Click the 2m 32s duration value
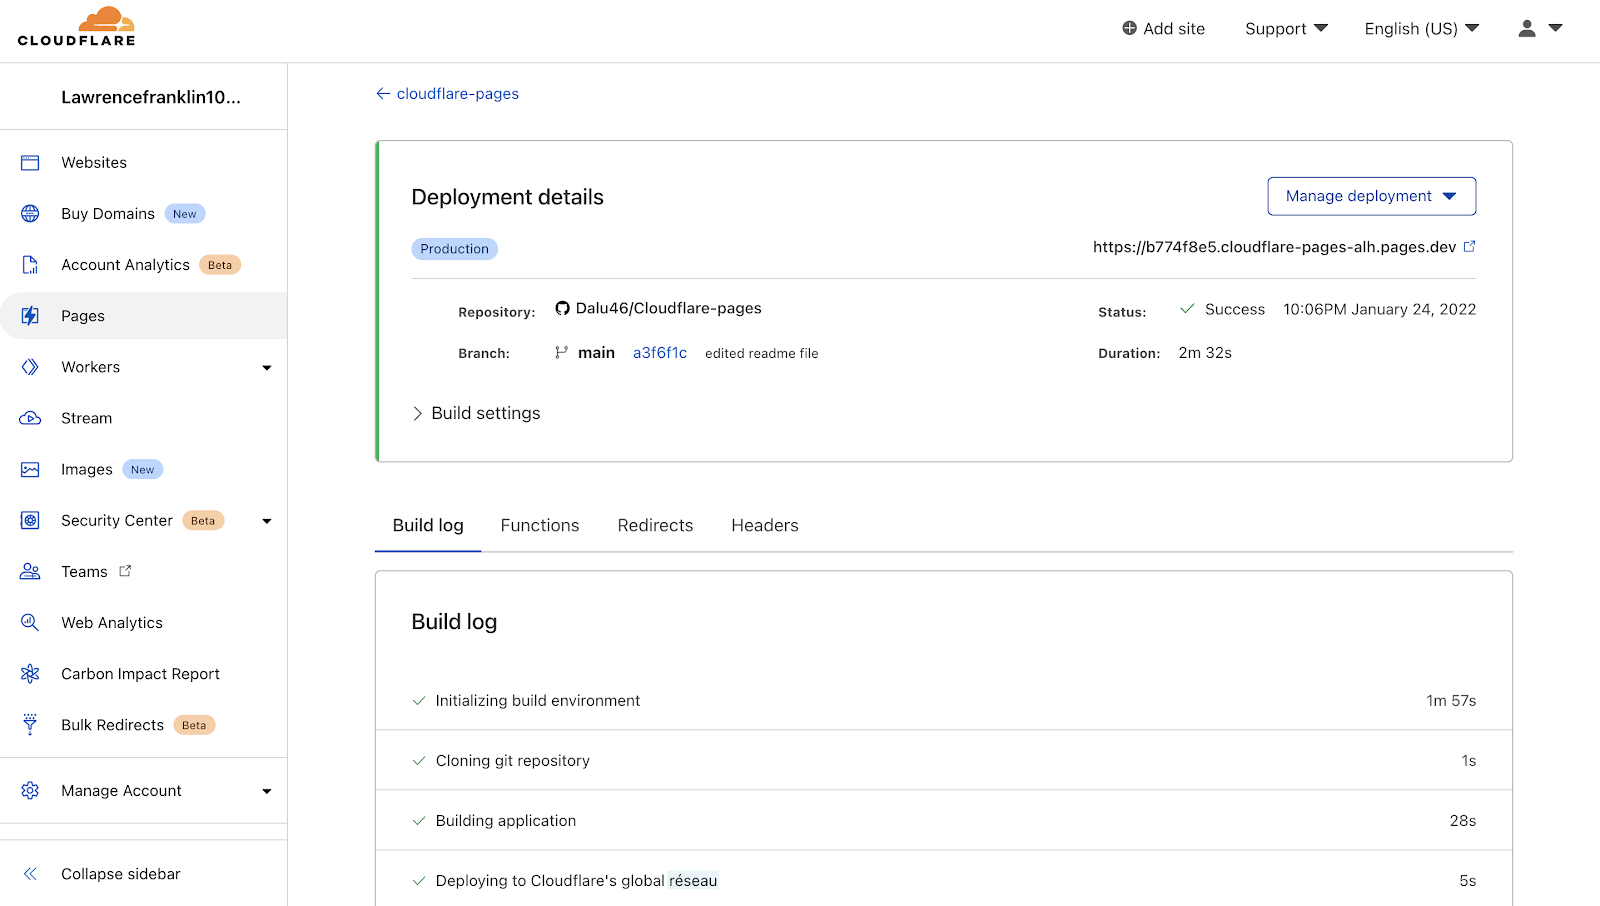The height and width of the screenshot is (906, 1600). [1205, 353]
